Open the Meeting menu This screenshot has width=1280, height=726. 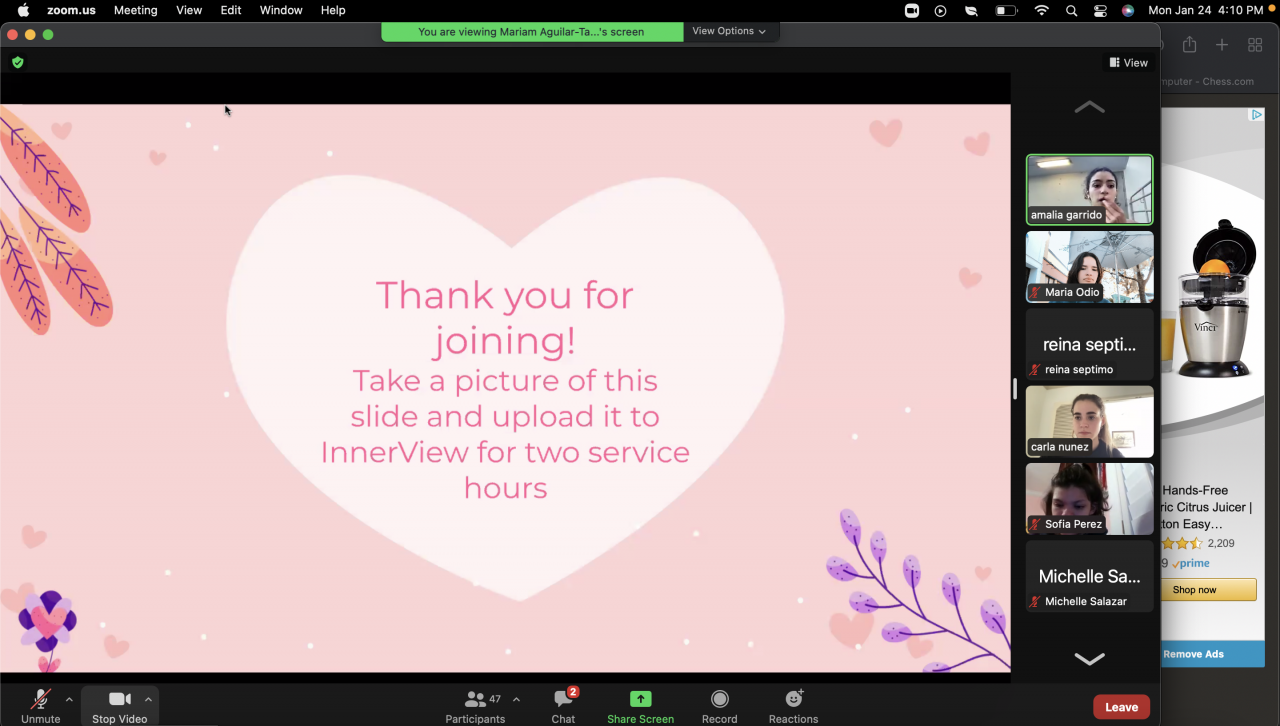(x=135, y=10)
